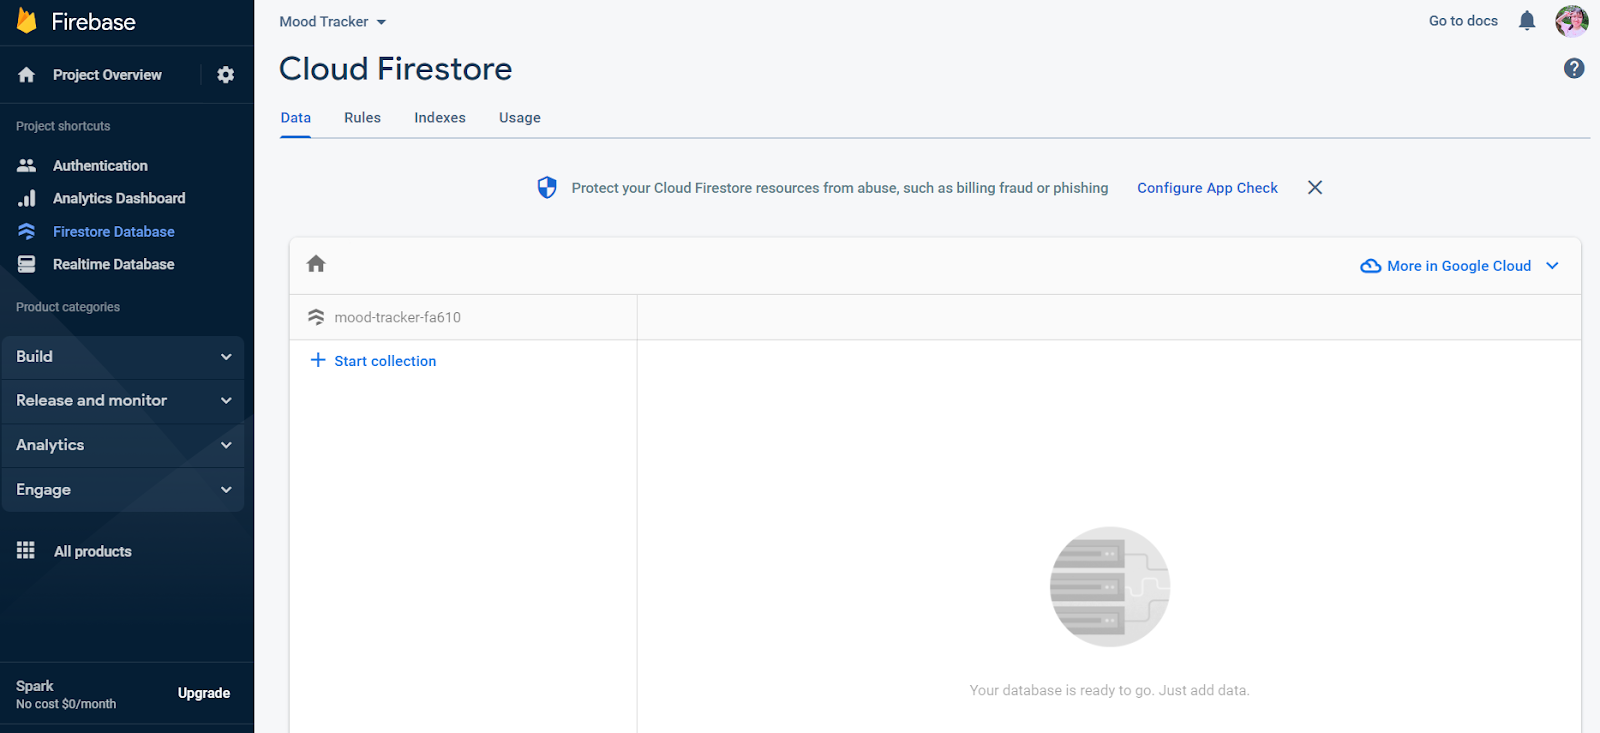Image resolution: width=1600 pixels, height=733 pixels.
Task: Click the home icon in data breadcrumb
Action: click(x=316, y=264)
